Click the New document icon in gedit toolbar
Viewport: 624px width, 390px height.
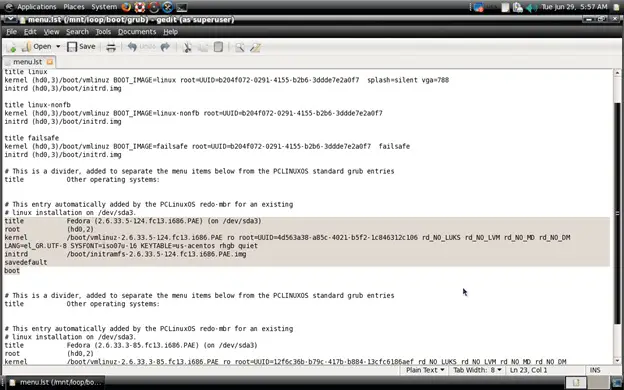[11, 47]
